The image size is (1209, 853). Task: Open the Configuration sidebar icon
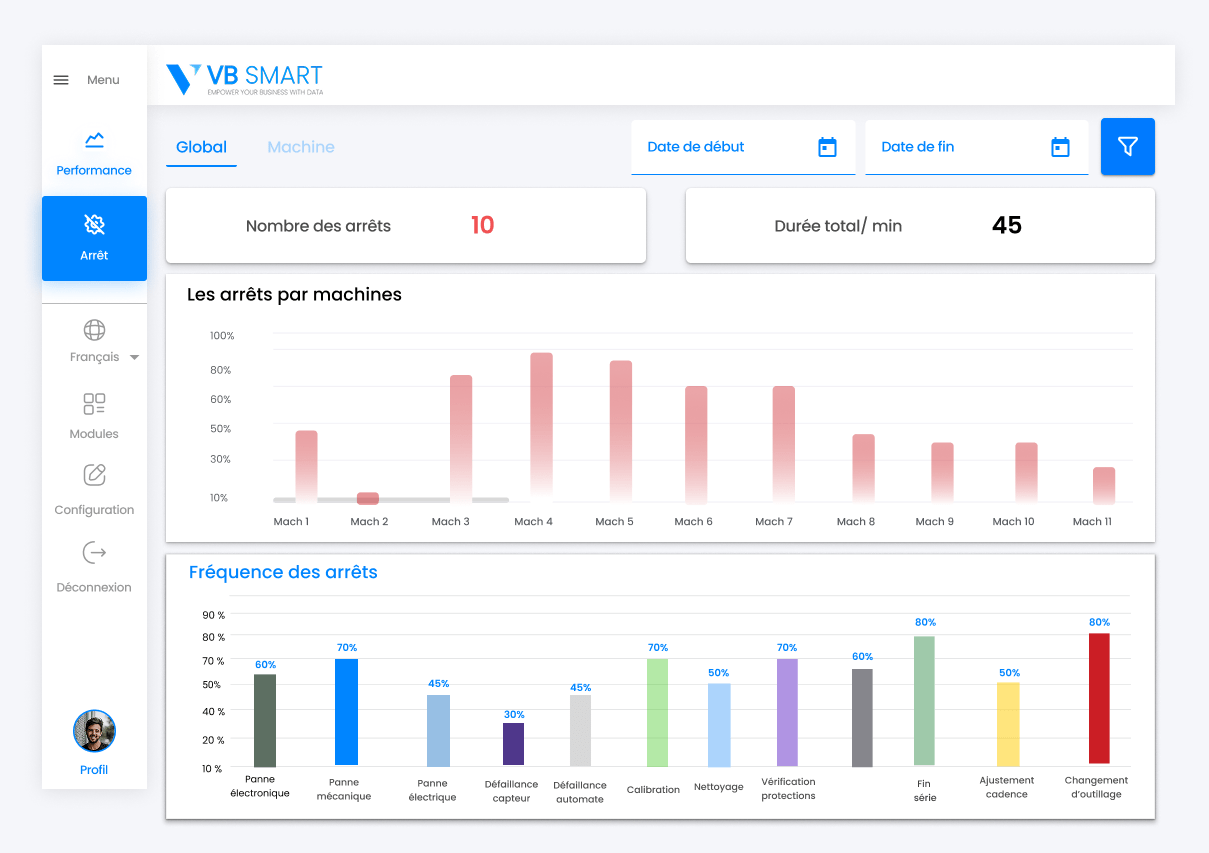pyautogui.click(x=94, y=476)
